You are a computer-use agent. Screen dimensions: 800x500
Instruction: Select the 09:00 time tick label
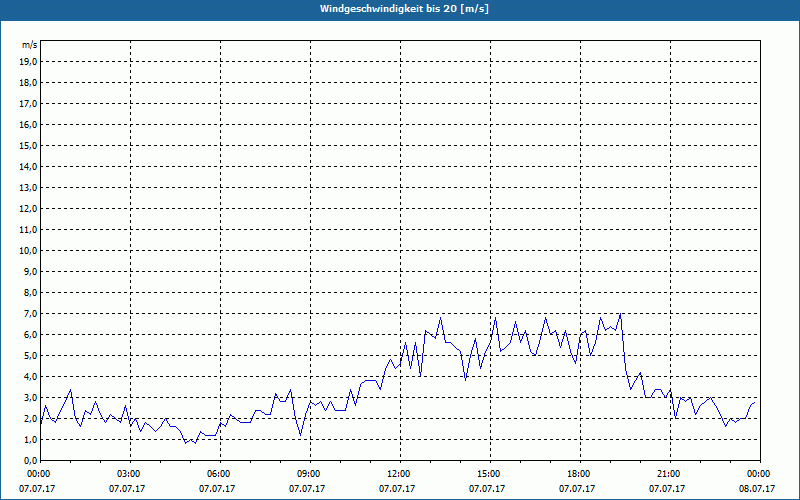tap(310, 474)
